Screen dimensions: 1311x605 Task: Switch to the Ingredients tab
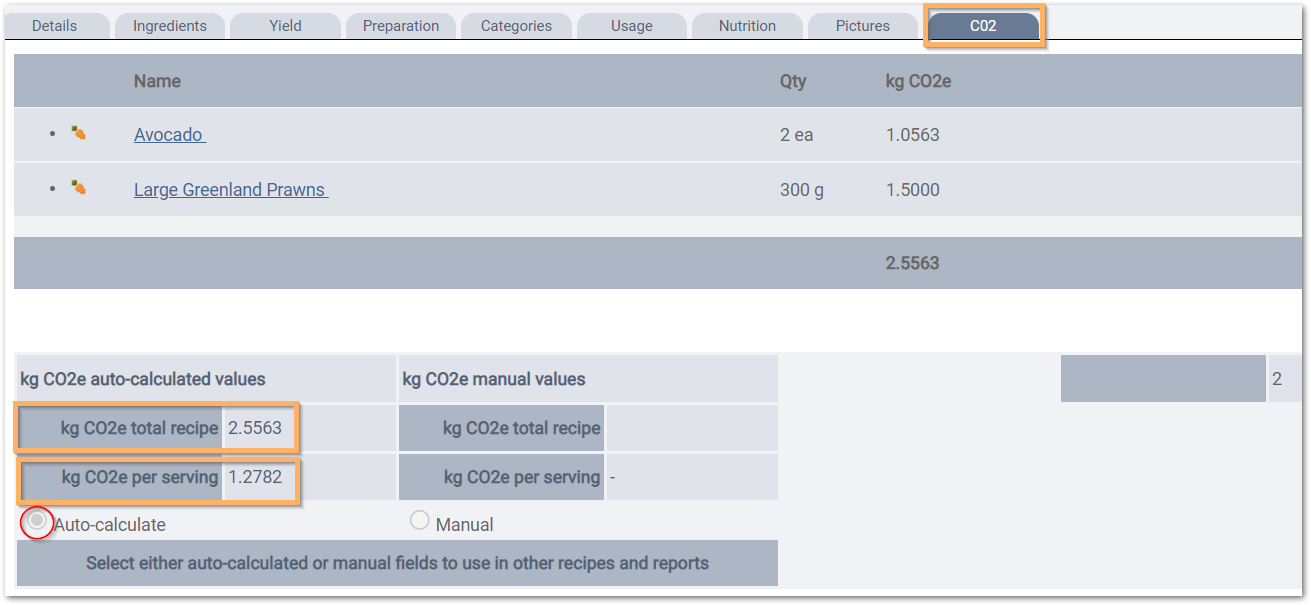[x=169, y=25]
